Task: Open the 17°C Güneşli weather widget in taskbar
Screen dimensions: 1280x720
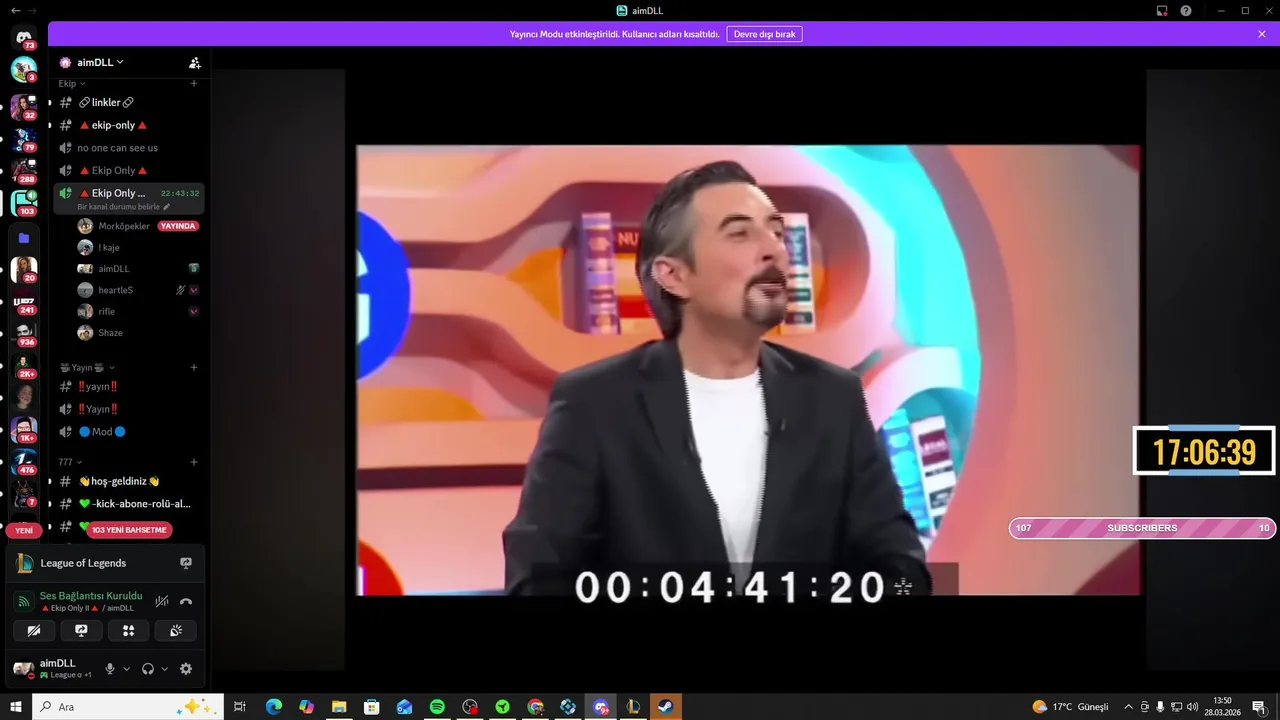Action: (x=1070, y=707)
